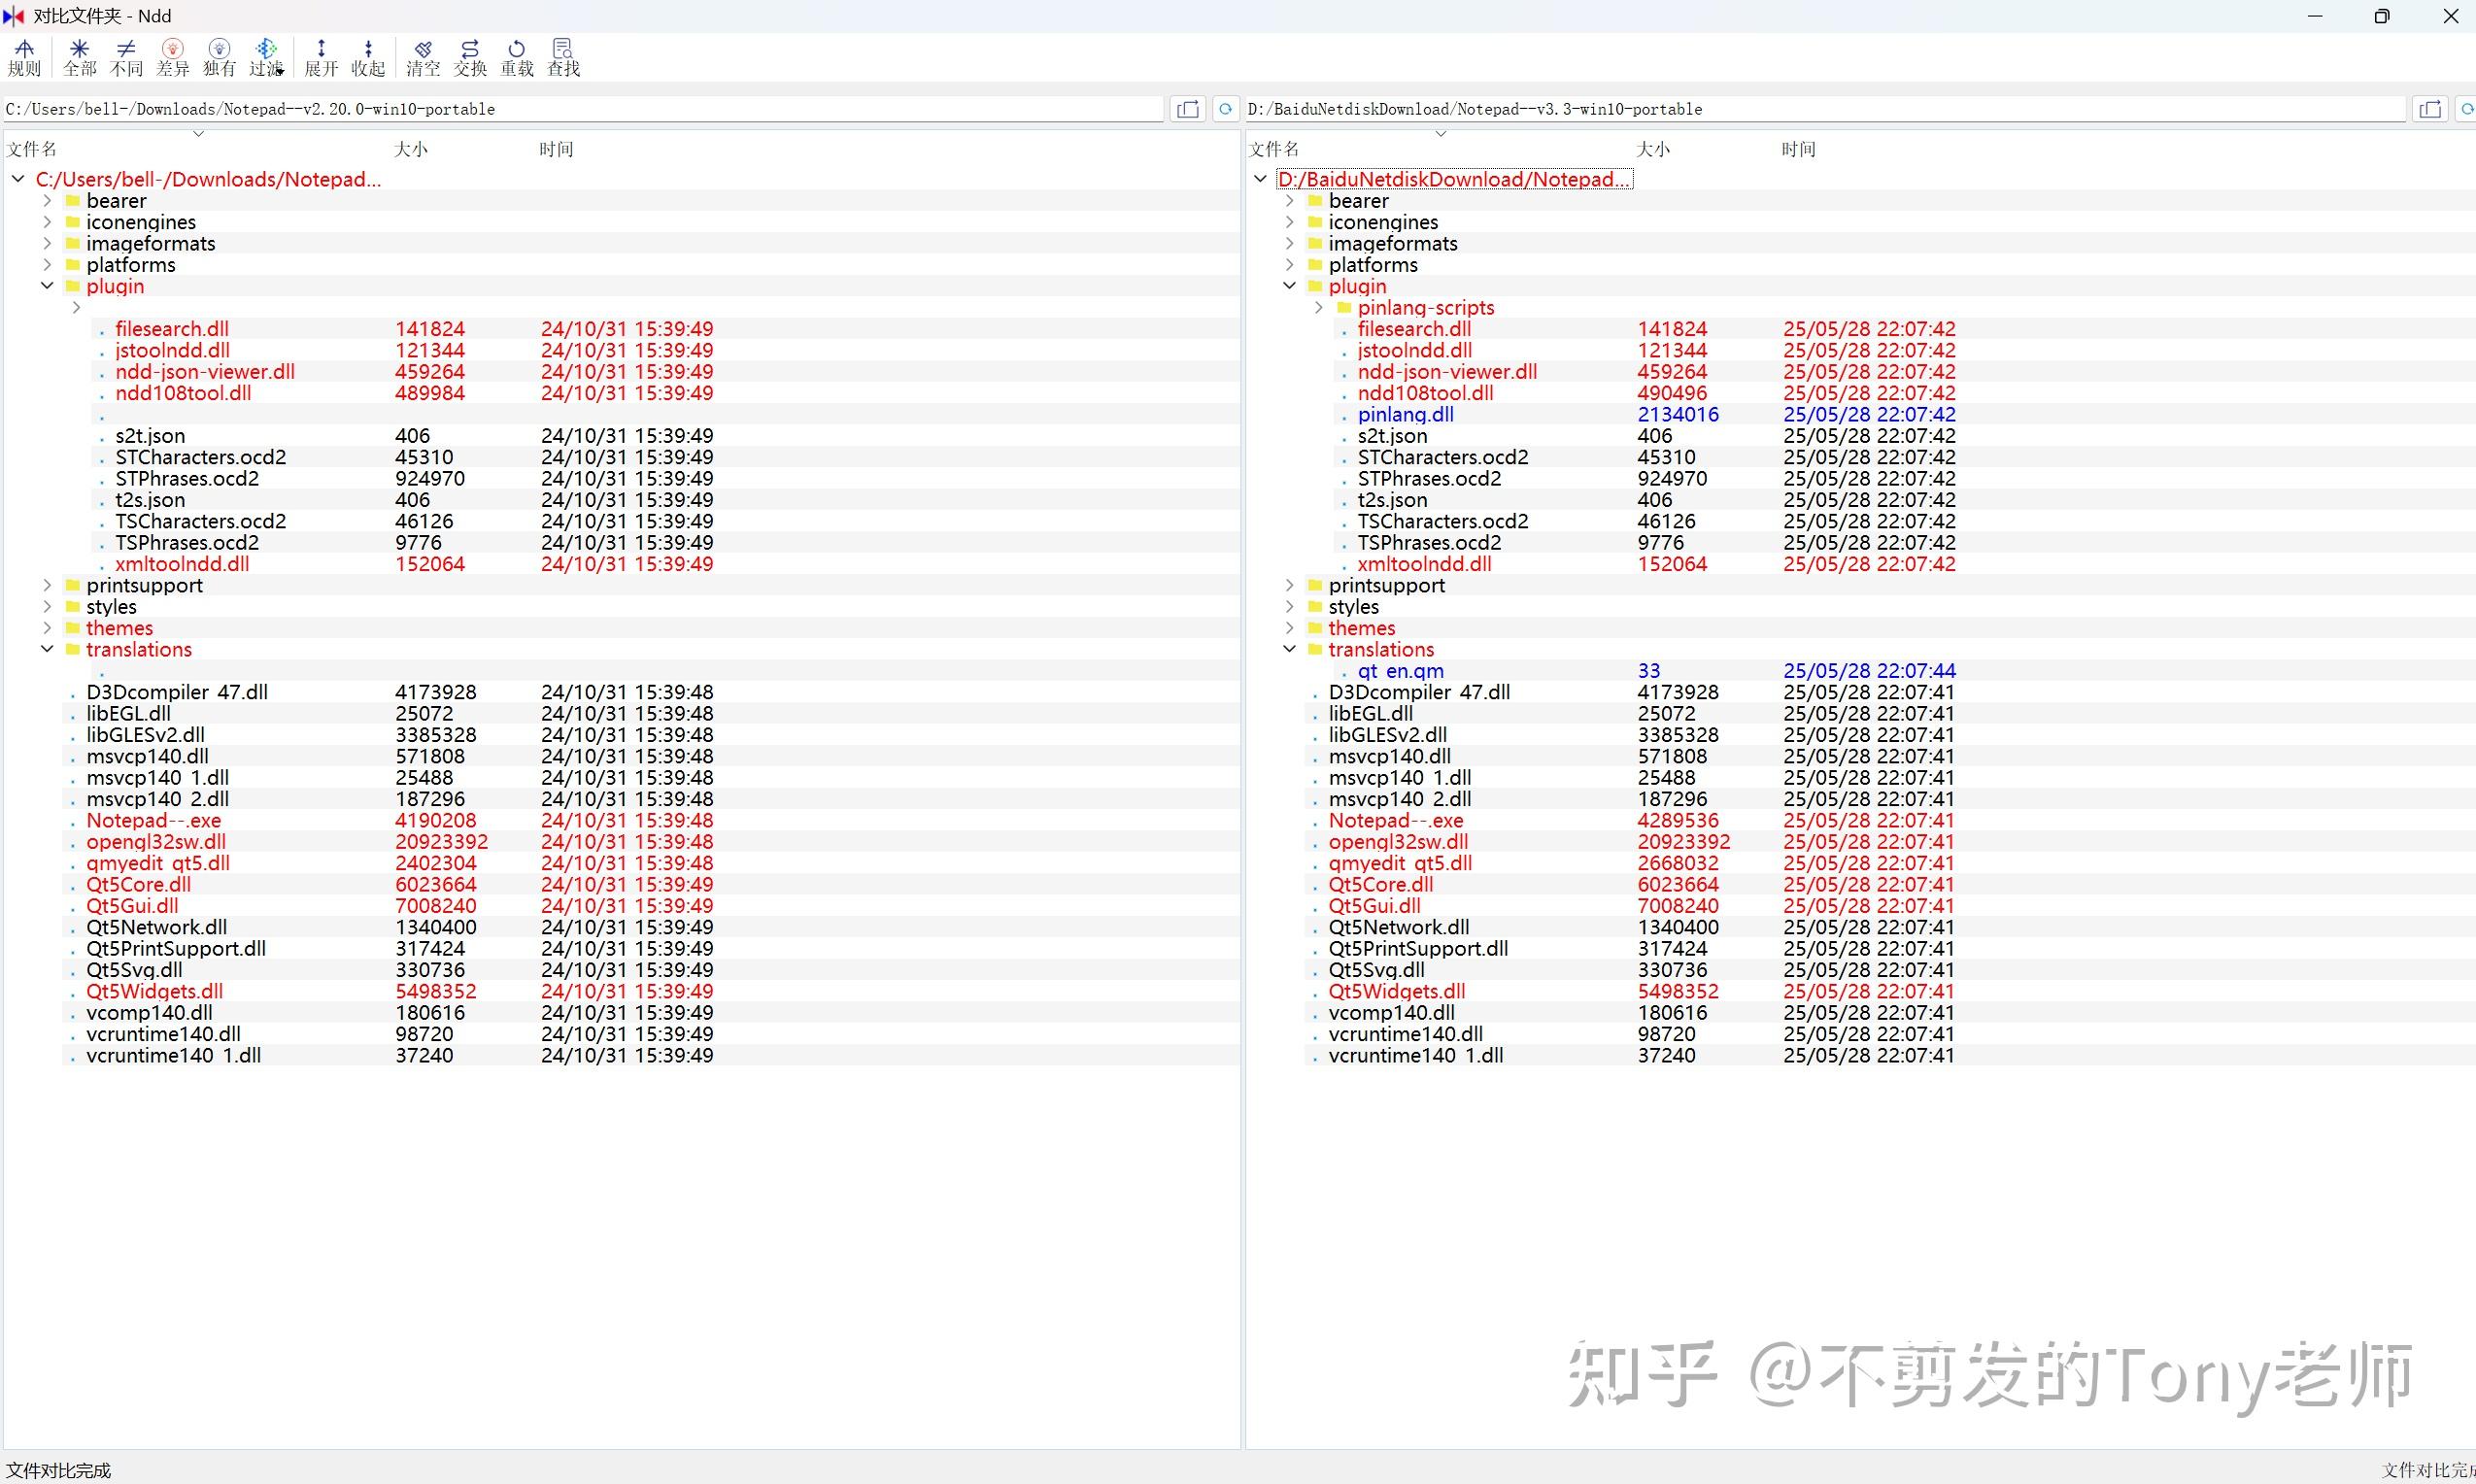This screenshot has height=1484, width=2476.
Task: Refresh the left folder pane
Action: point(1225,109)
